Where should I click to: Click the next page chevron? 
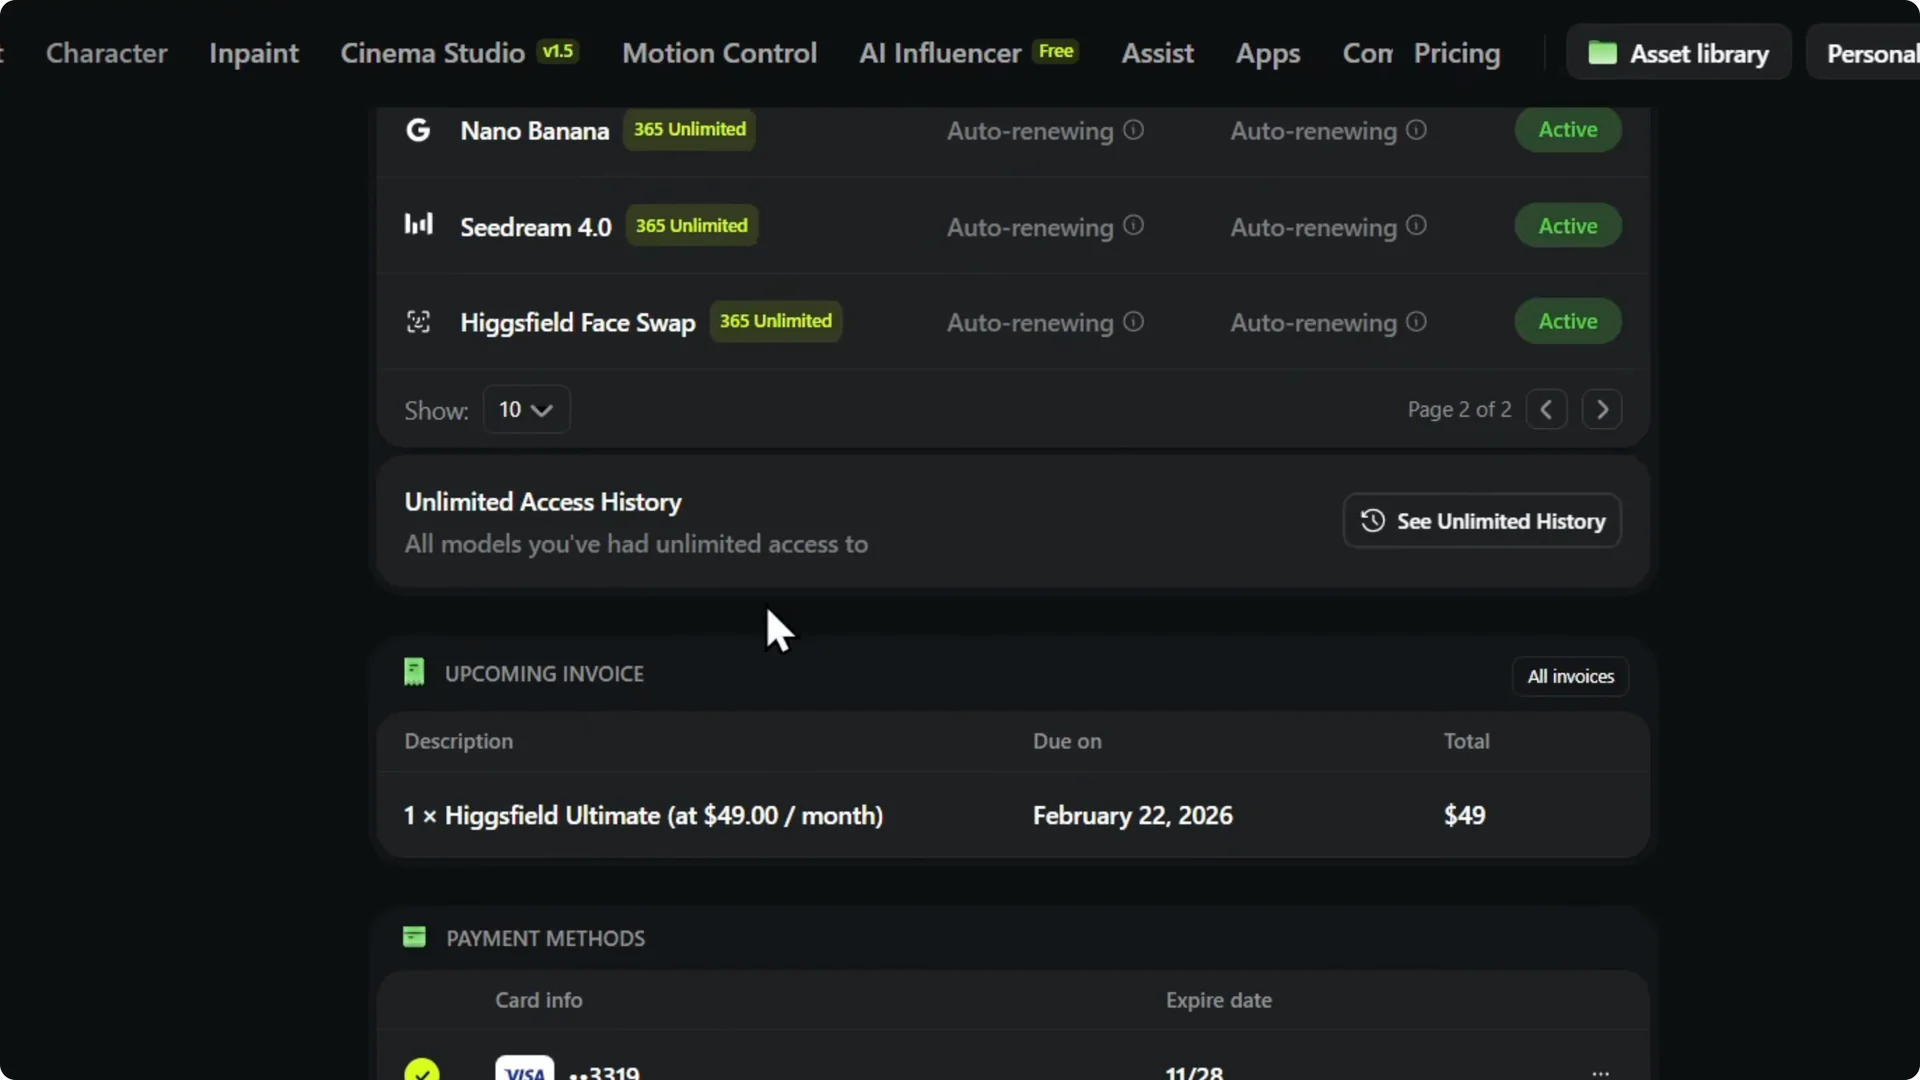(1602, 409)
